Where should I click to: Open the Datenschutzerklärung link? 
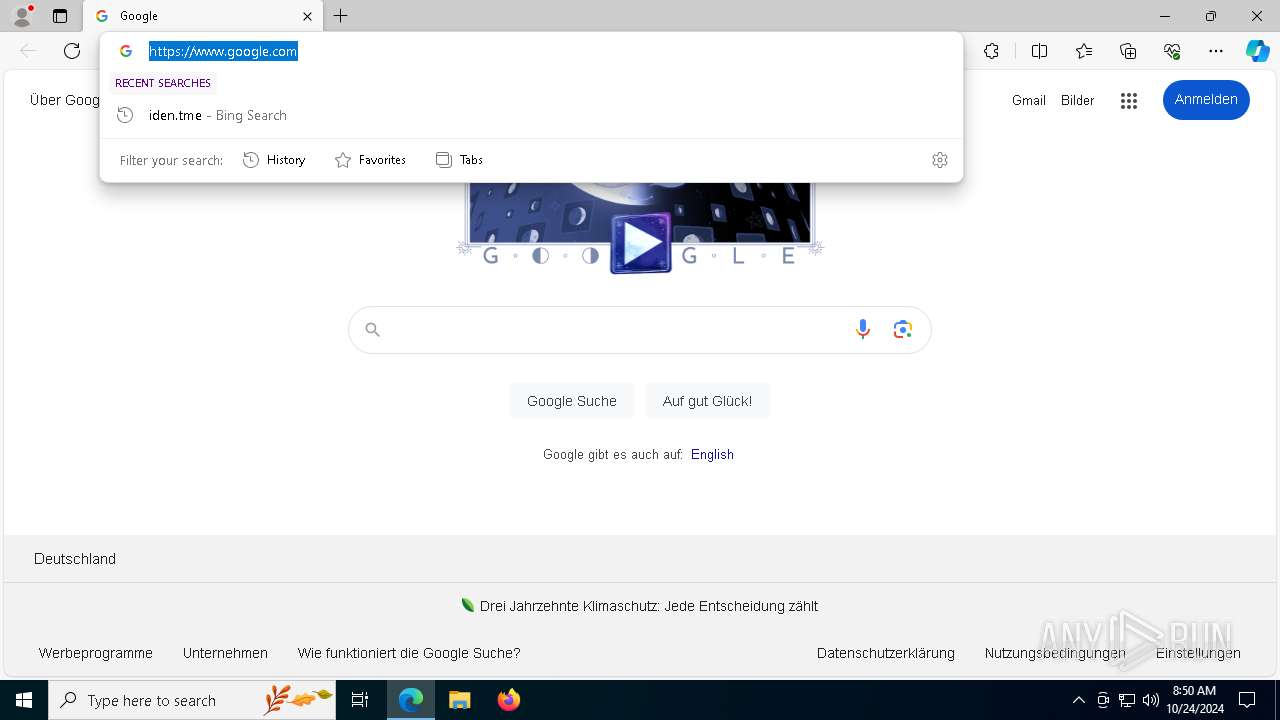(886, 653)
